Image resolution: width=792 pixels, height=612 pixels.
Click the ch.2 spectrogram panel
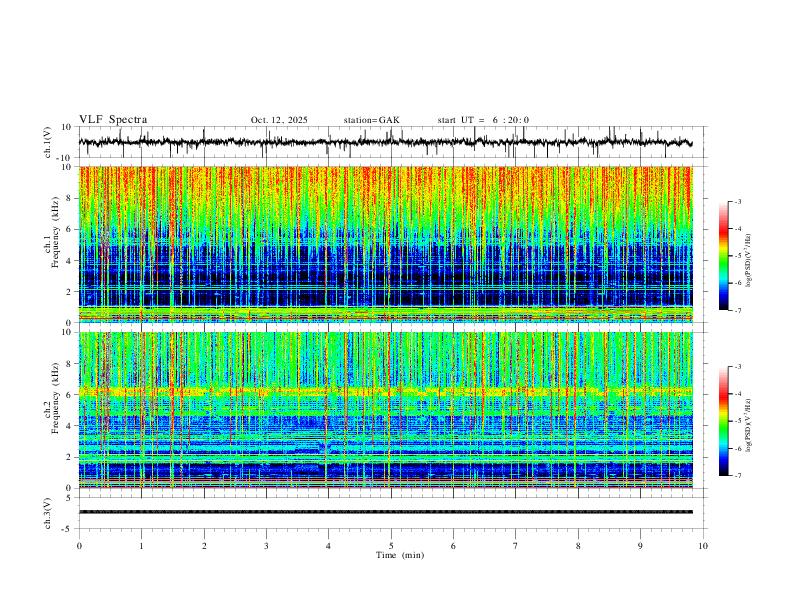coord(385,410)
